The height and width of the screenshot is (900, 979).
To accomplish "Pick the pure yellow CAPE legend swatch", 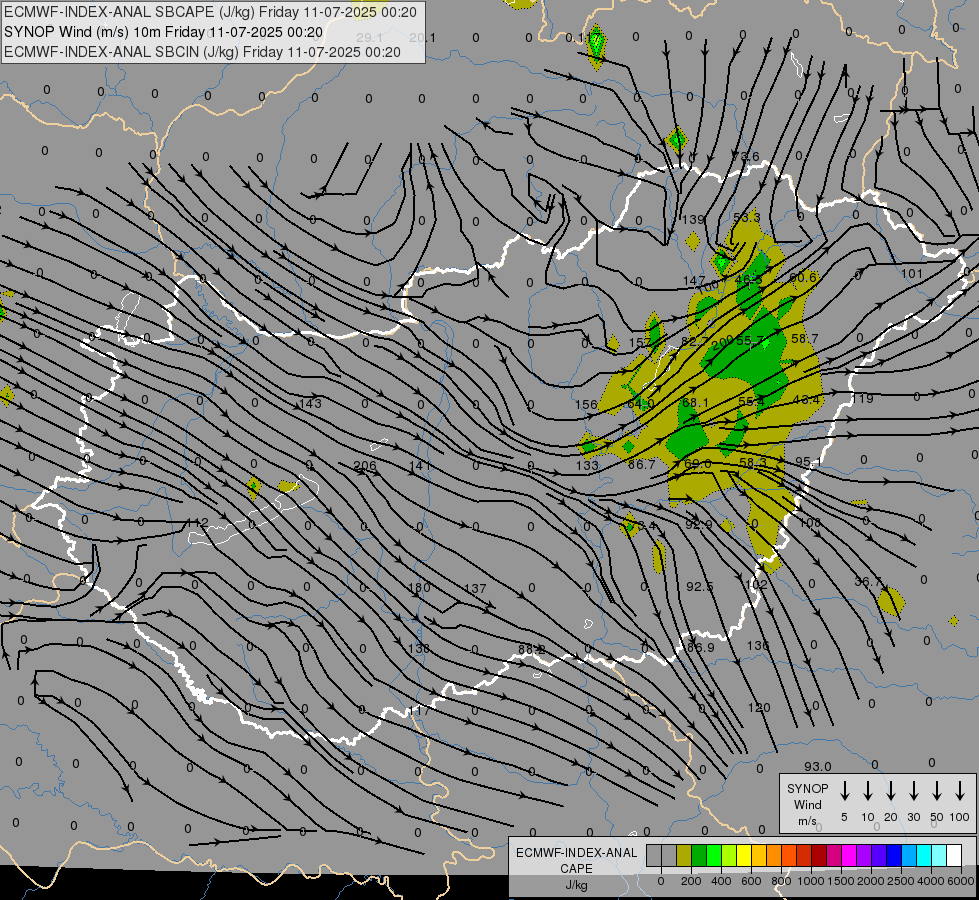I will tap(744, 855).
